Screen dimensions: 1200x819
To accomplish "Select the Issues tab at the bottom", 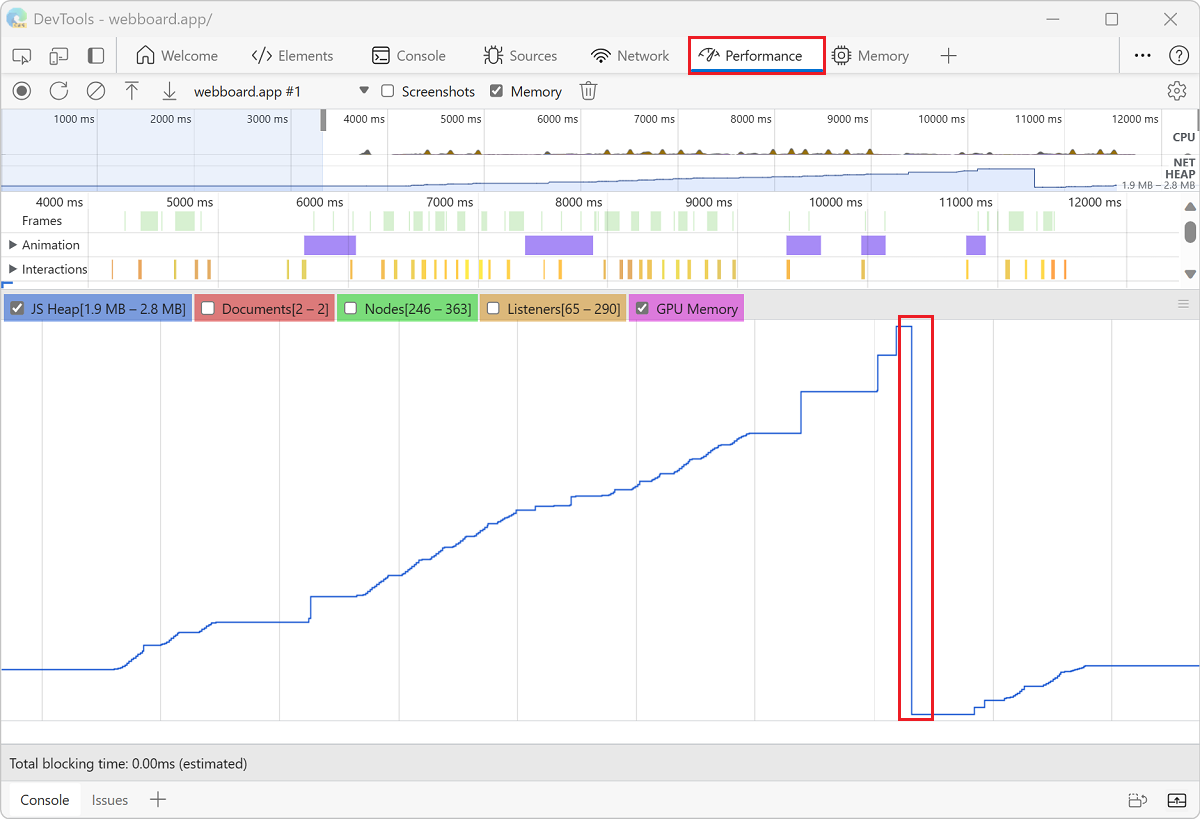I will click(x=110, y=800).
